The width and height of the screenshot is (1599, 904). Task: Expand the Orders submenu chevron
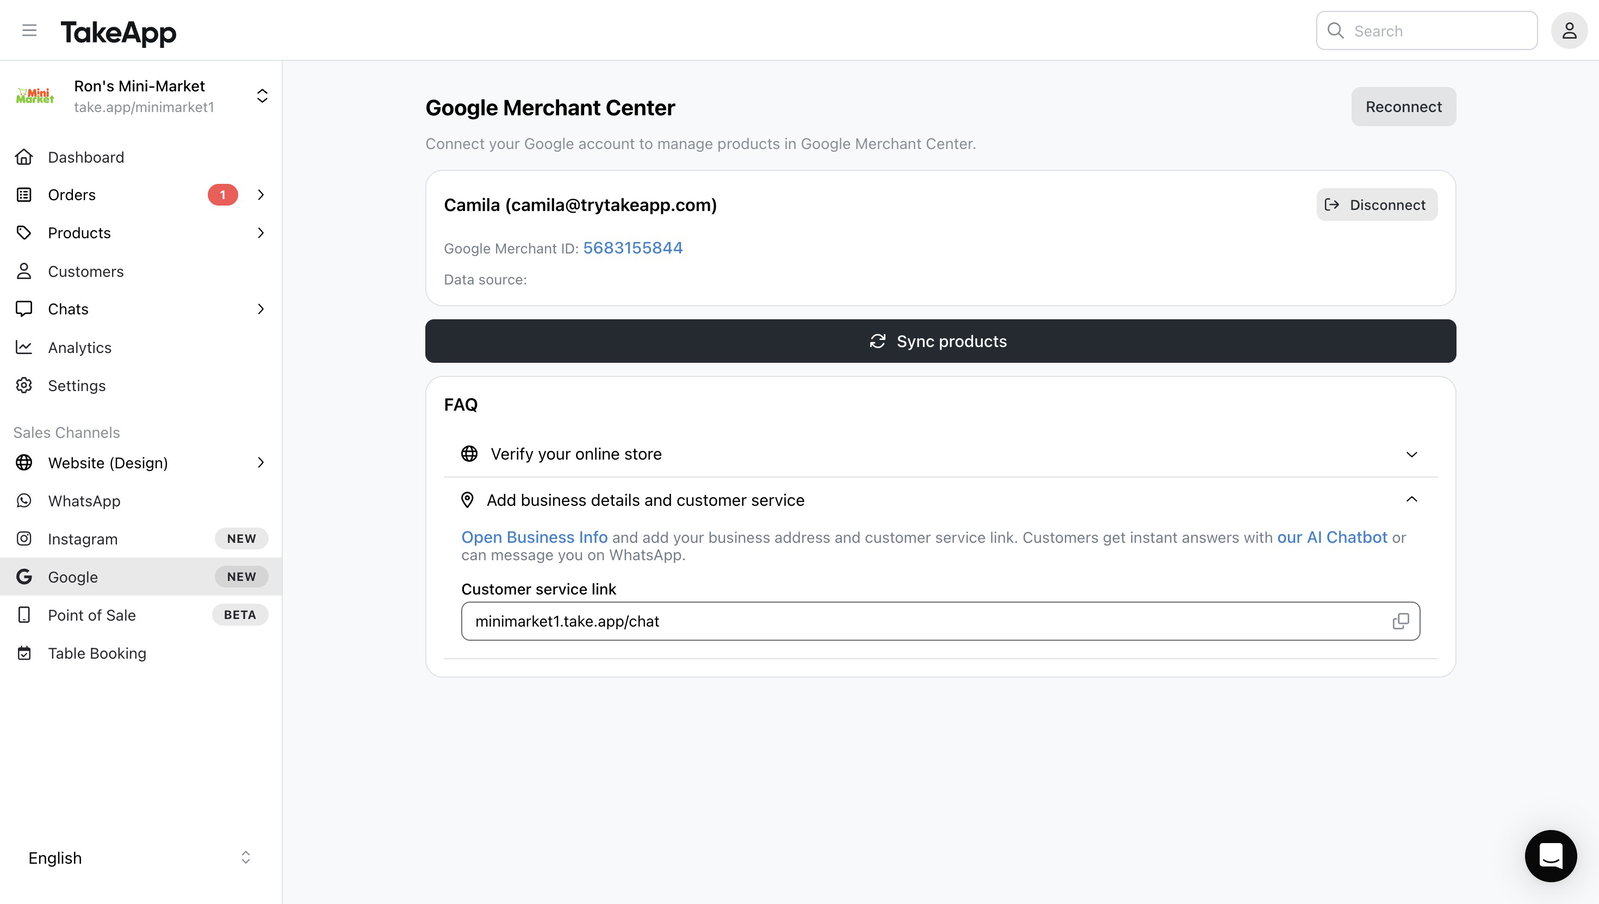pos(261,195)
